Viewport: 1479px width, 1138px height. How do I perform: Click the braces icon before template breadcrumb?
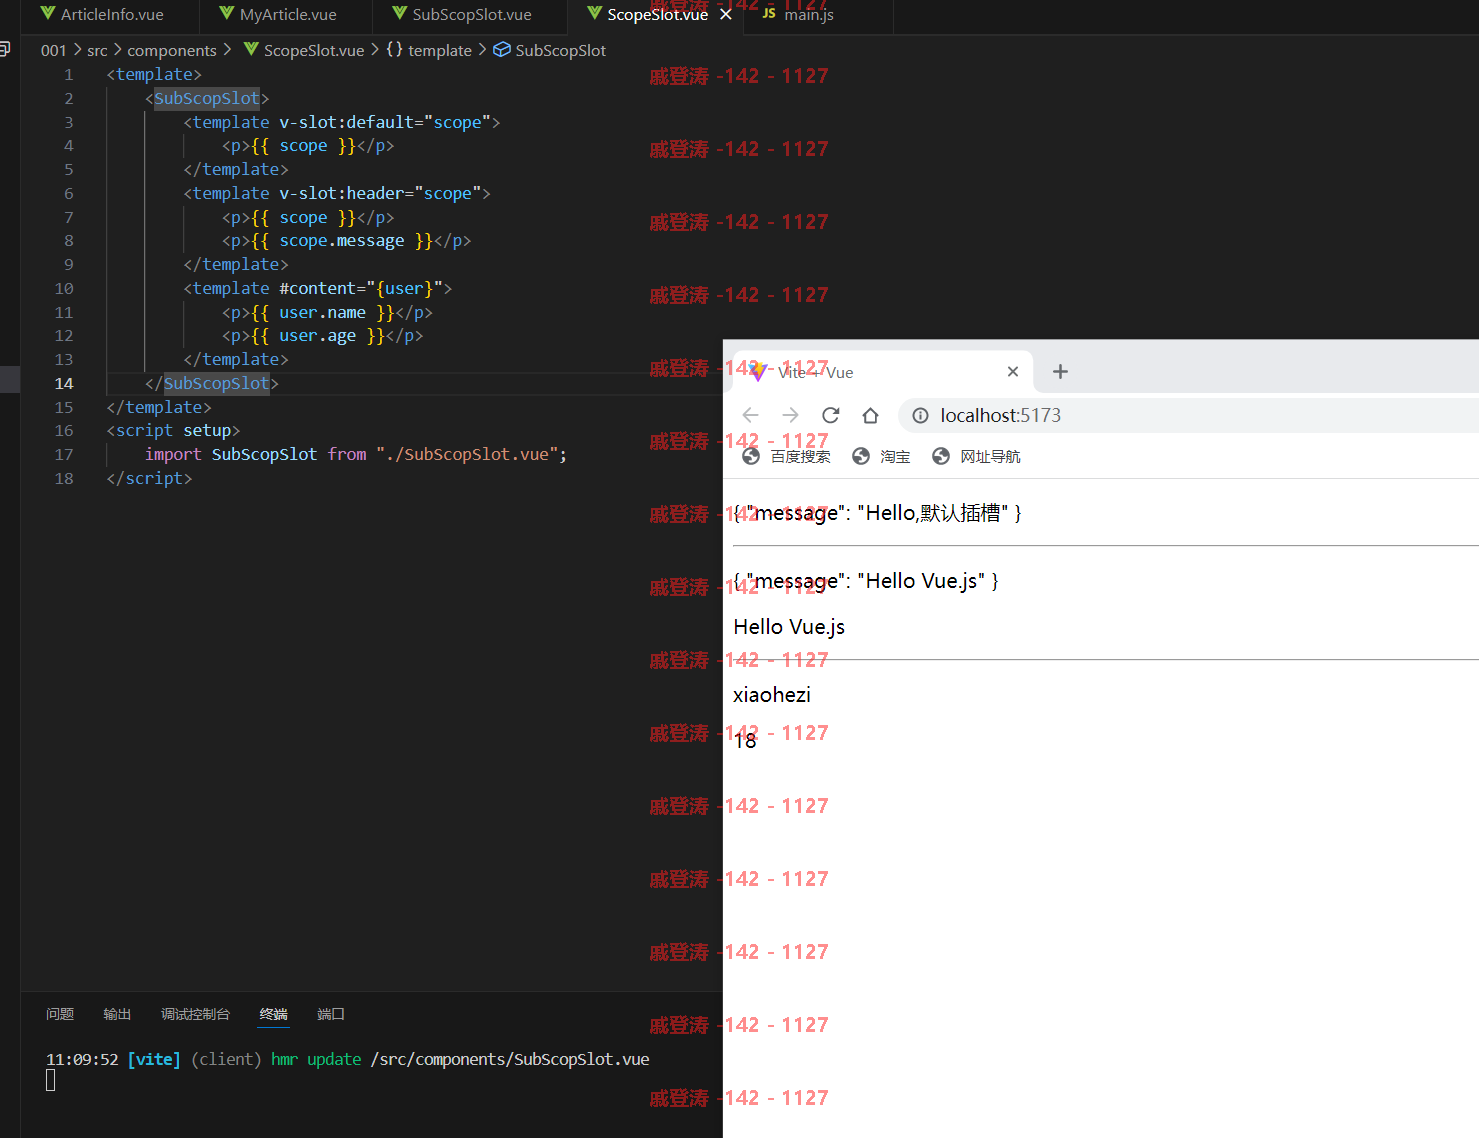[x=394, y=49]
